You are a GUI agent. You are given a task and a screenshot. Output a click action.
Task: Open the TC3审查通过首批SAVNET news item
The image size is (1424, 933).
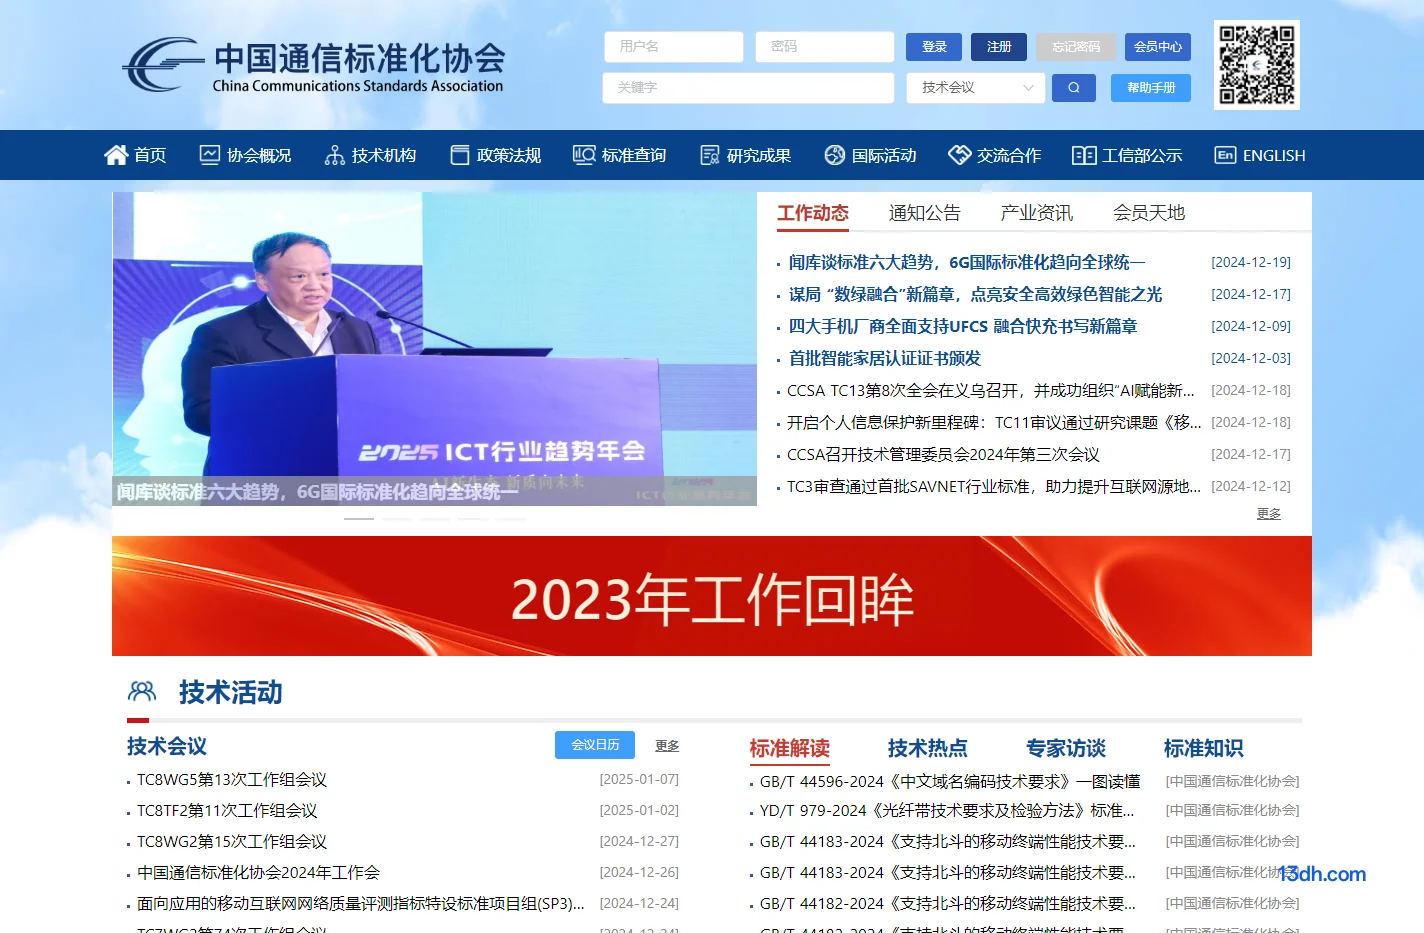click(x=994, y=486)
